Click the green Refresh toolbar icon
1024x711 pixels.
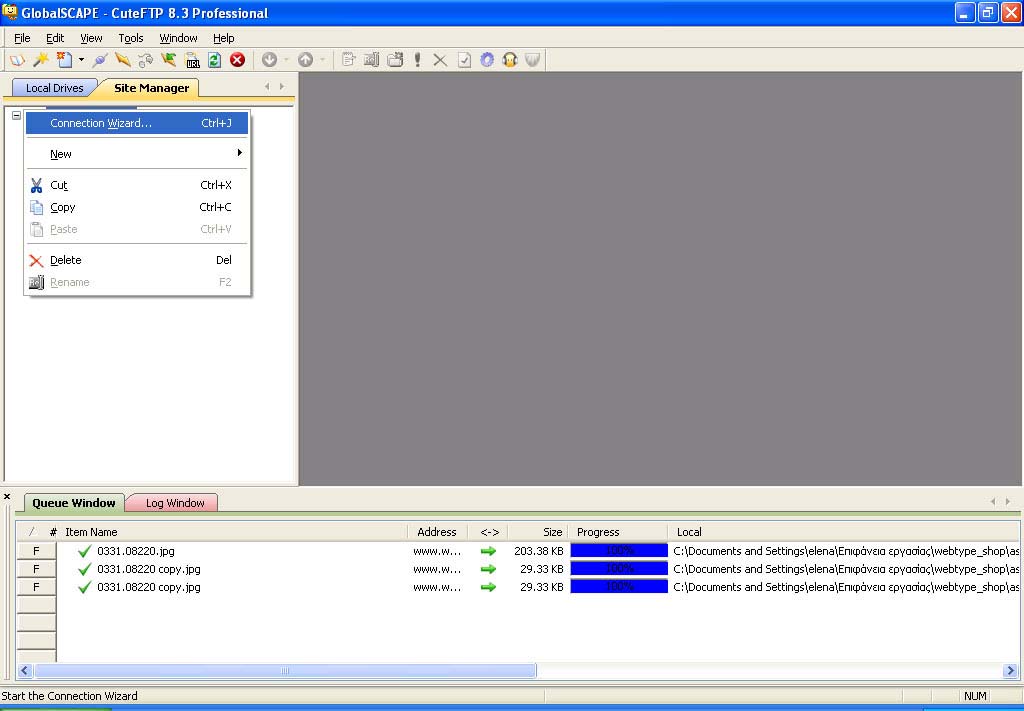tap(214, 60)
